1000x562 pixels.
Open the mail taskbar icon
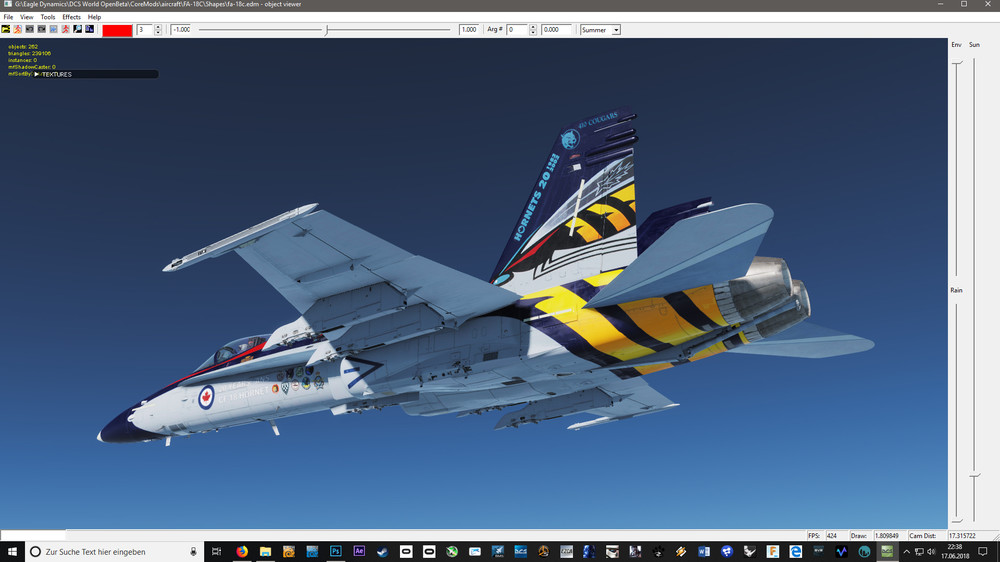(475, 552)
